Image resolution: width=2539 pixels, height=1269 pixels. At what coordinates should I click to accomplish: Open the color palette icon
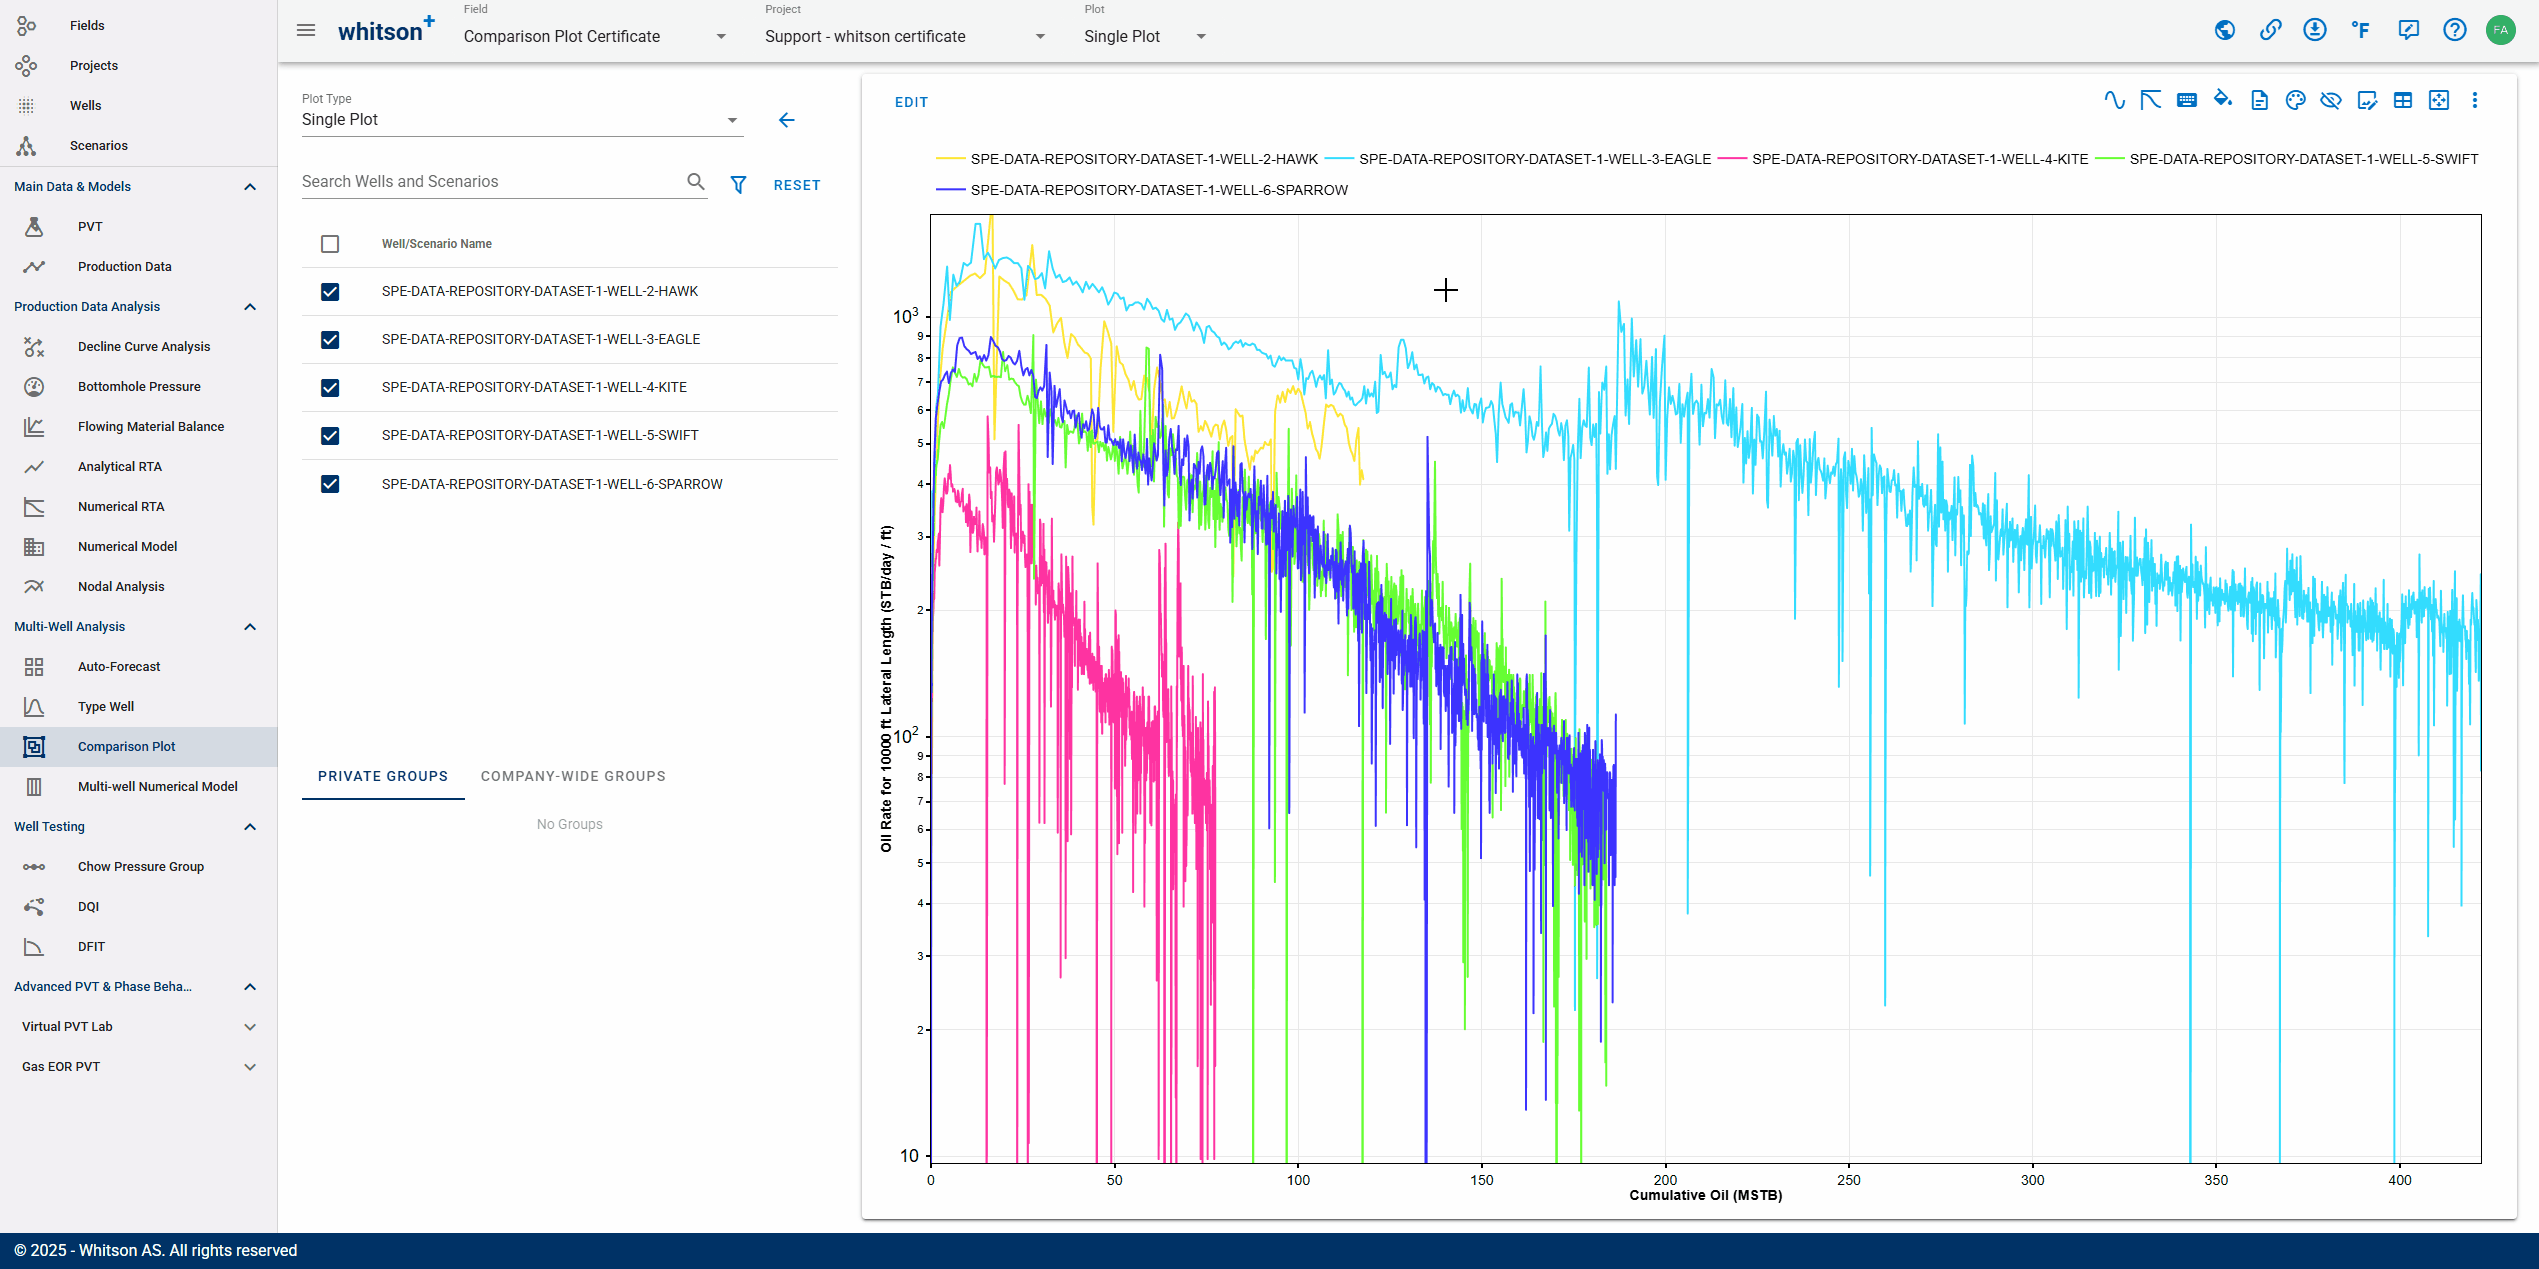2295,100
